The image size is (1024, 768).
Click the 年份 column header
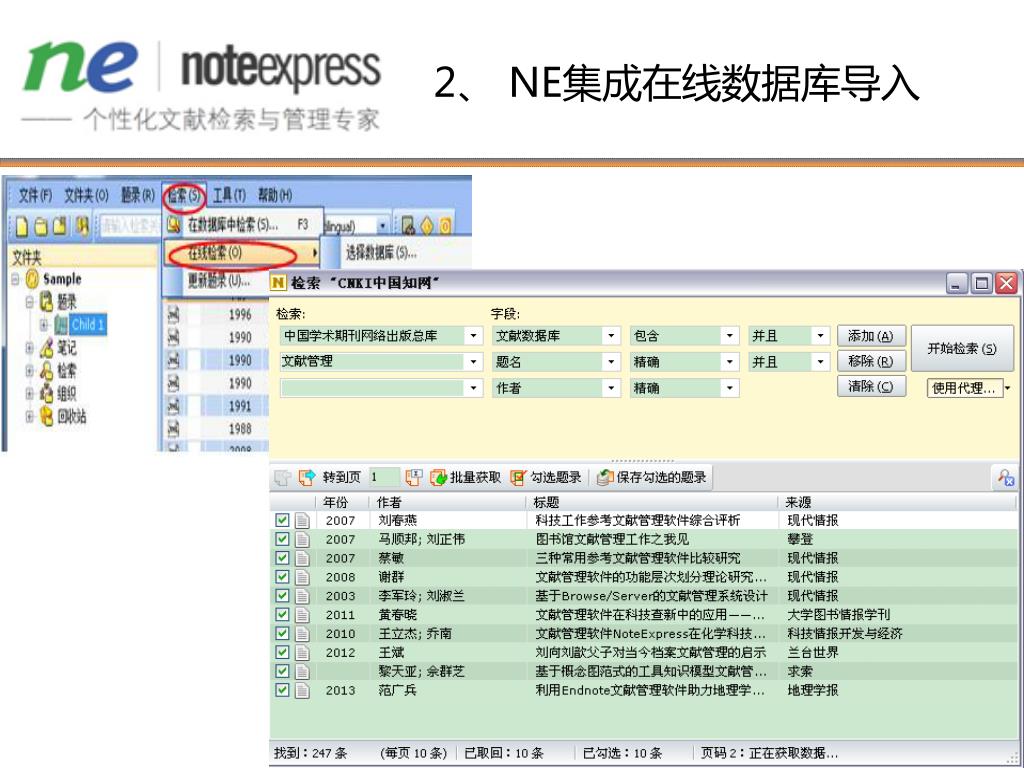(344, 502)
